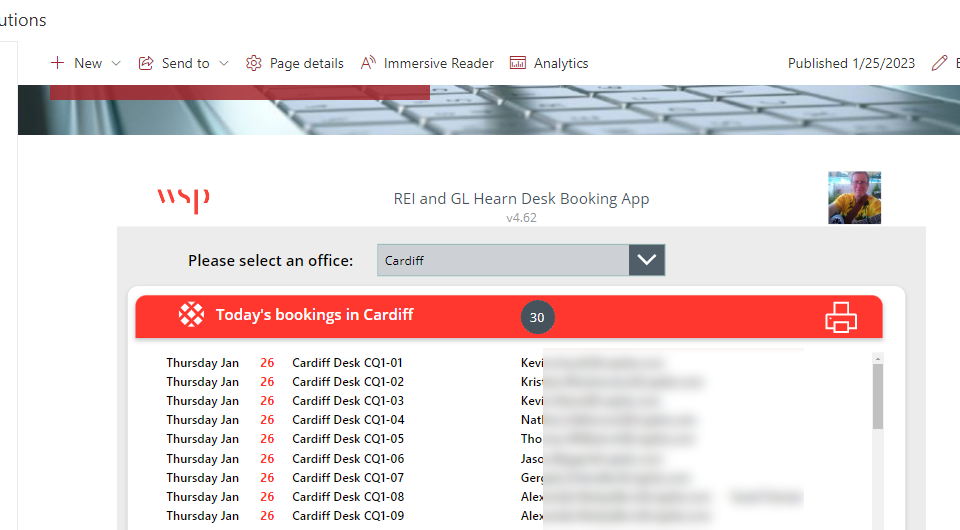Click the pencil edit icon

tap(939, 63)
